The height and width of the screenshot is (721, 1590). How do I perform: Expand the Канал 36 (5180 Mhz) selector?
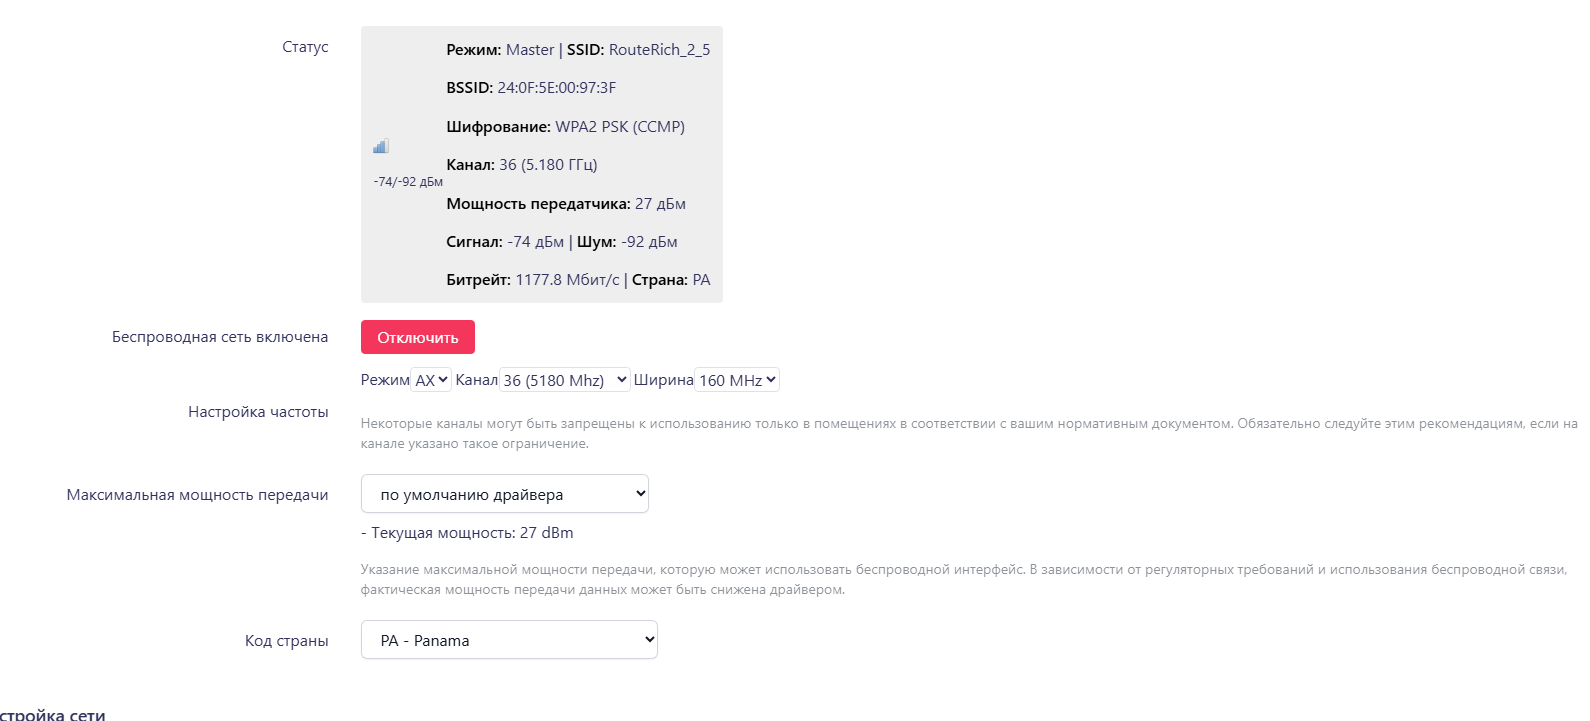point(565,380)
